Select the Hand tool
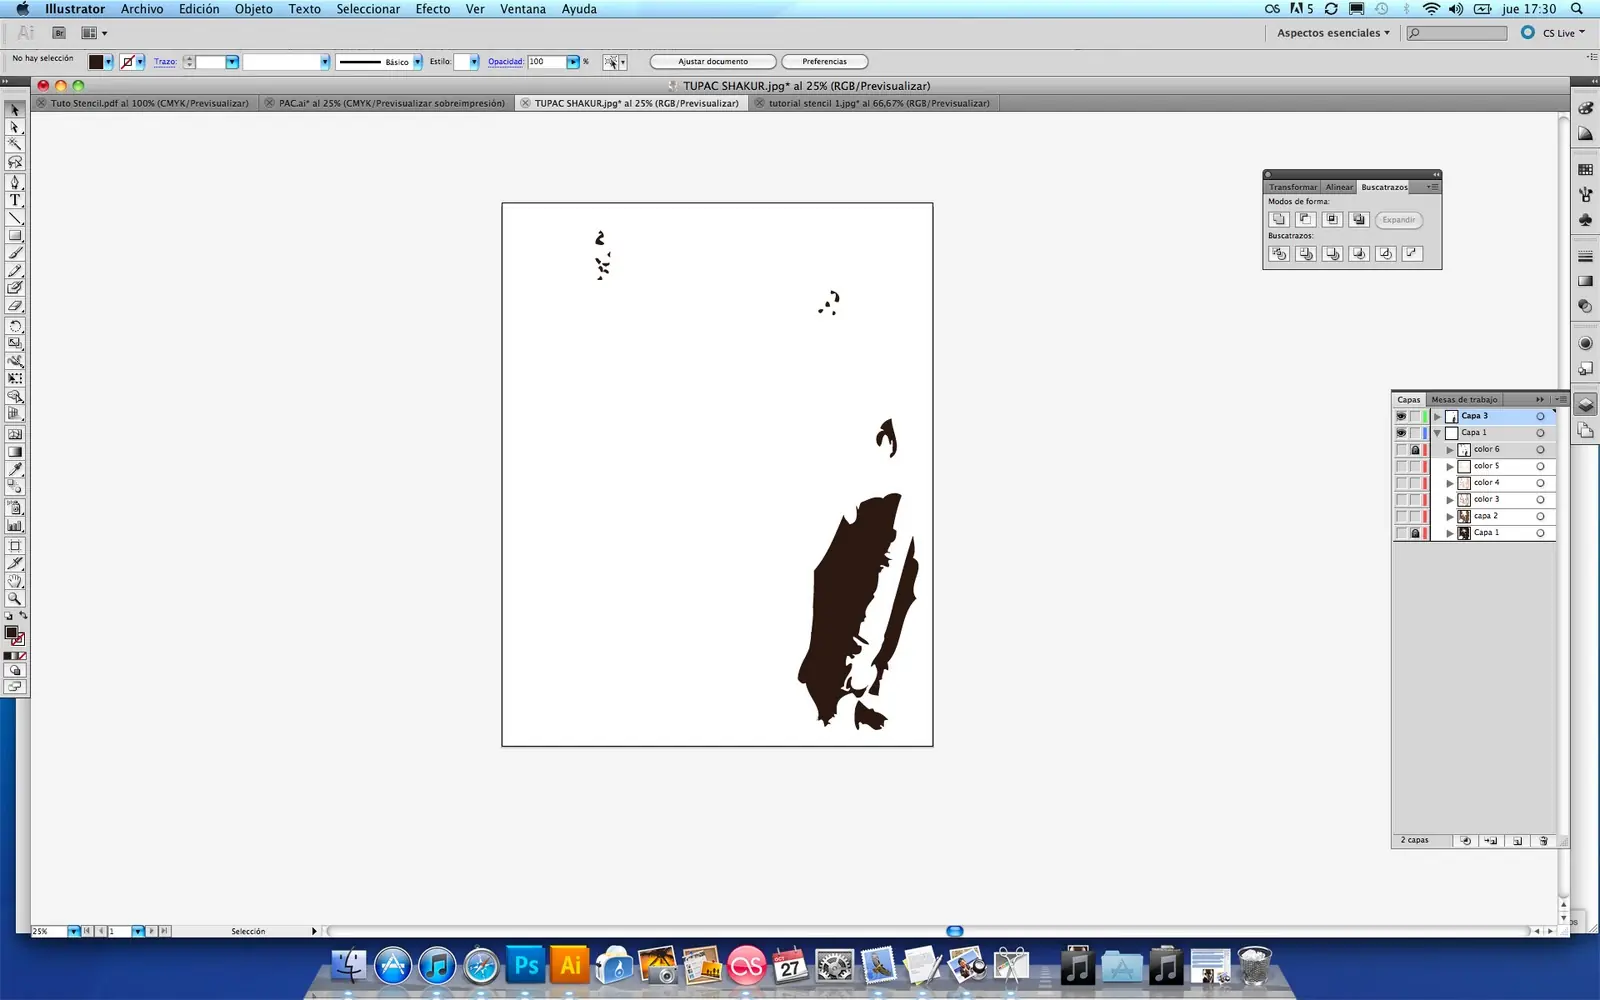Viewport: 1600px width, 1000px height. click(x=15, y=581)
